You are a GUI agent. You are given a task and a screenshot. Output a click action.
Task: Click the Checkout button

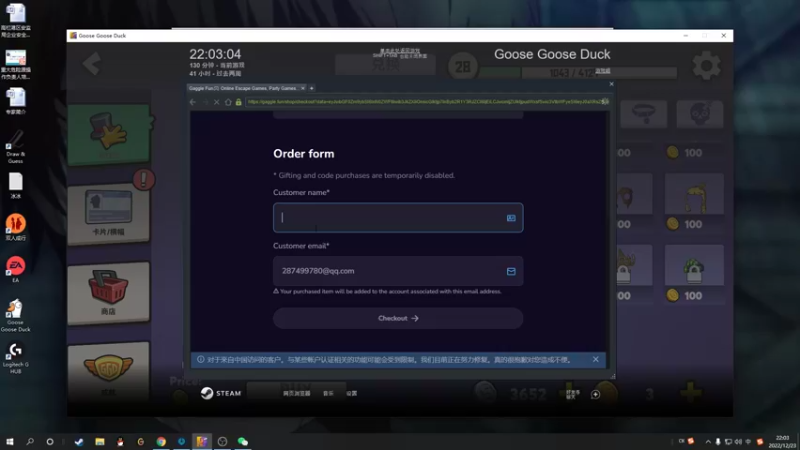click(398, 318)
